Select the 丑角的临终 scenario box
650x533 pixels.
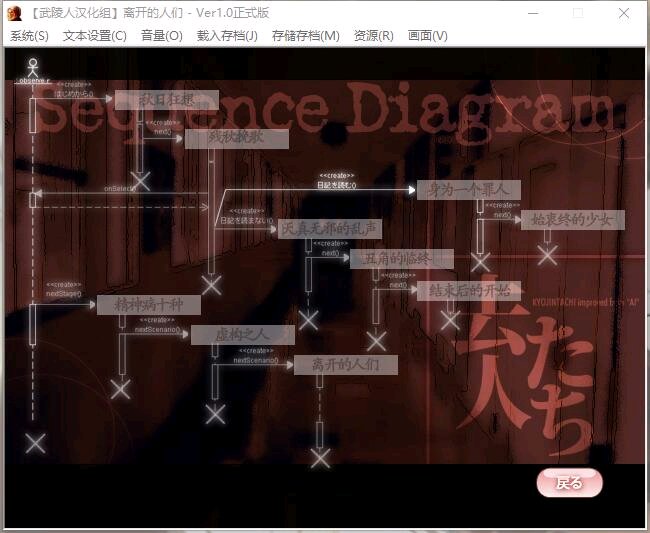click(402, 259)
